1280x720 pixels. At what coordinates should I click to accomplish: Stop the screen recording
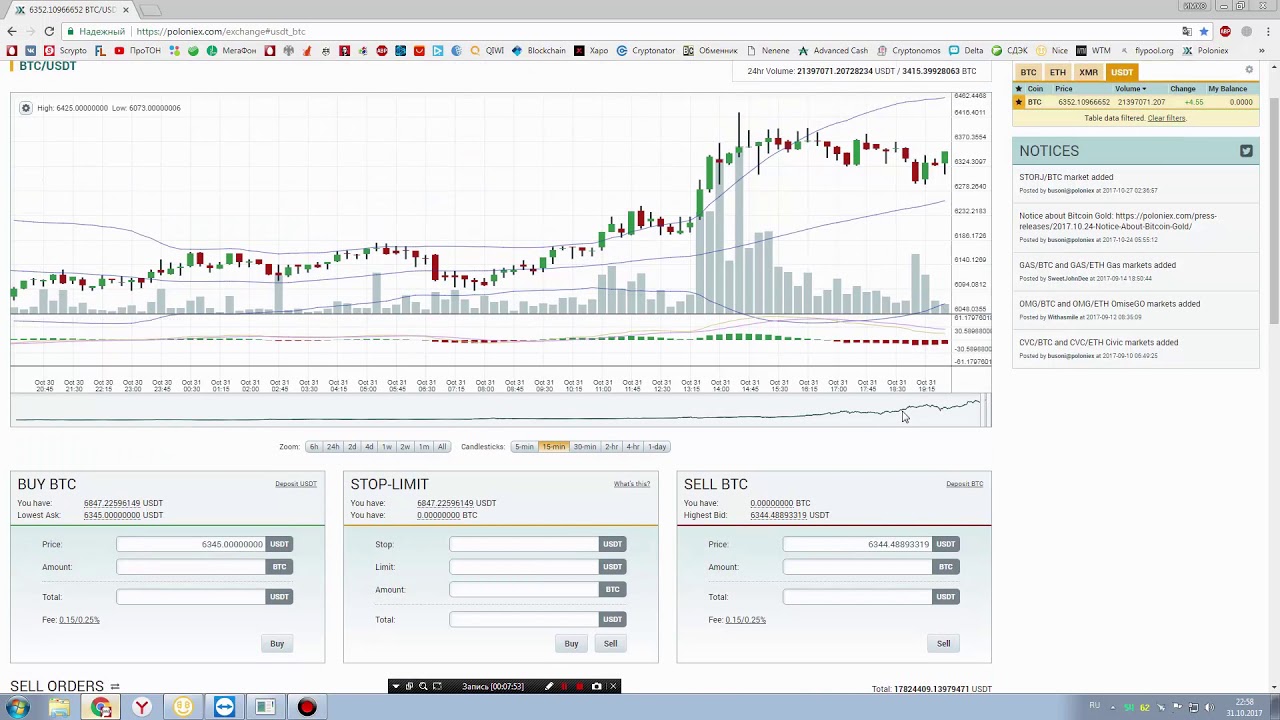point(580,686)
